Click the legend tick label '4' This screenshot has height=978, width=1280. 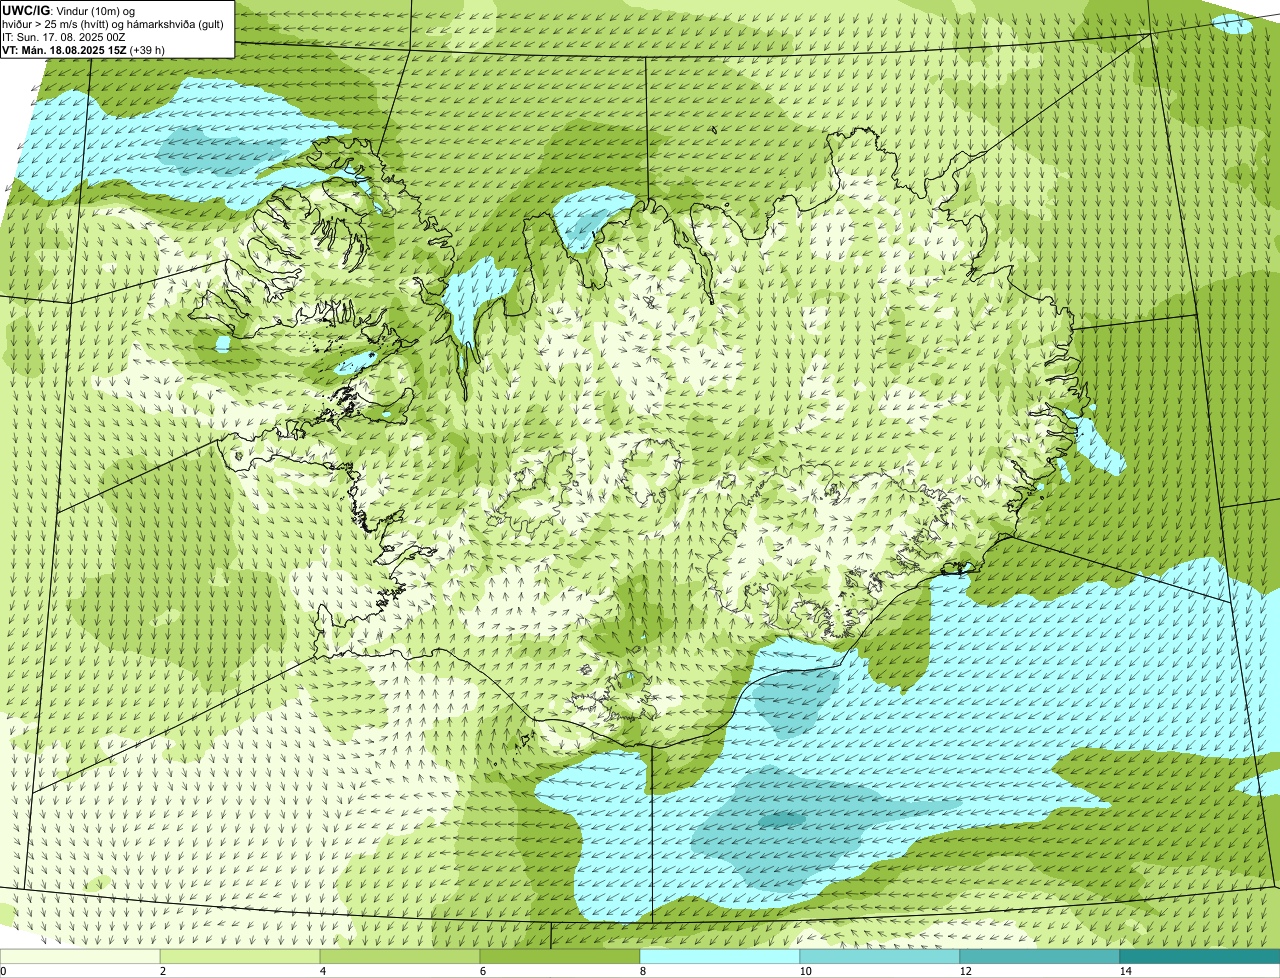[x=322, y=971]
